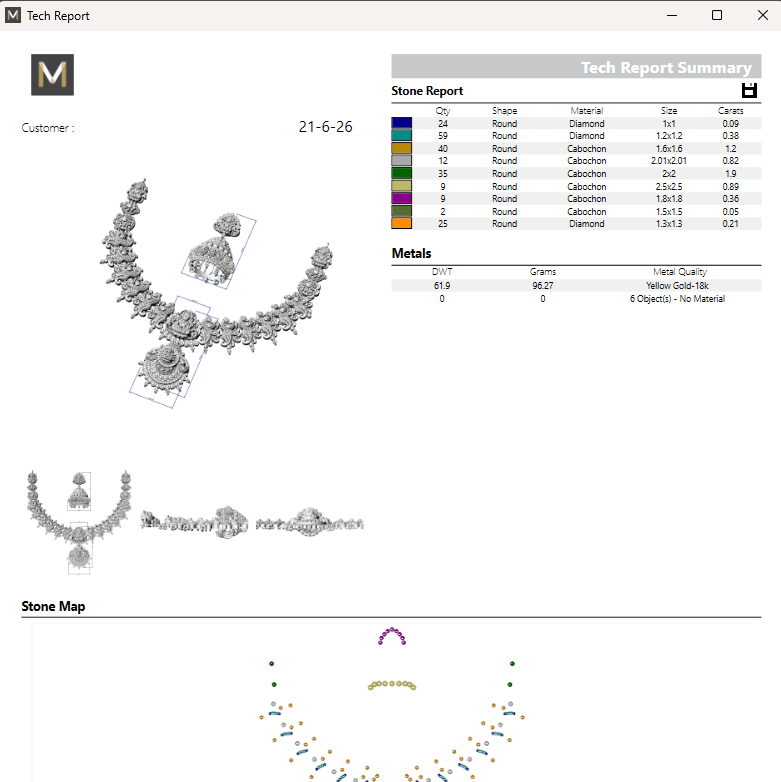781x782 pixels.
Task: Click the middle side-view necklace thumbnail
Action: (x=195, y=522)
